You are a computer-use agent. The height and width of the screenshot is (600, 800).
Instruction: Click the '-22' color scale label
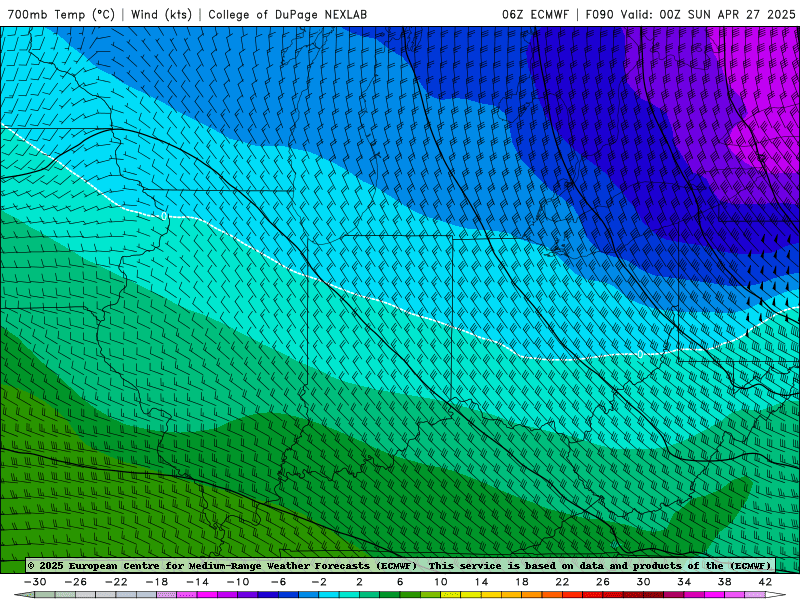pos(116,582)
